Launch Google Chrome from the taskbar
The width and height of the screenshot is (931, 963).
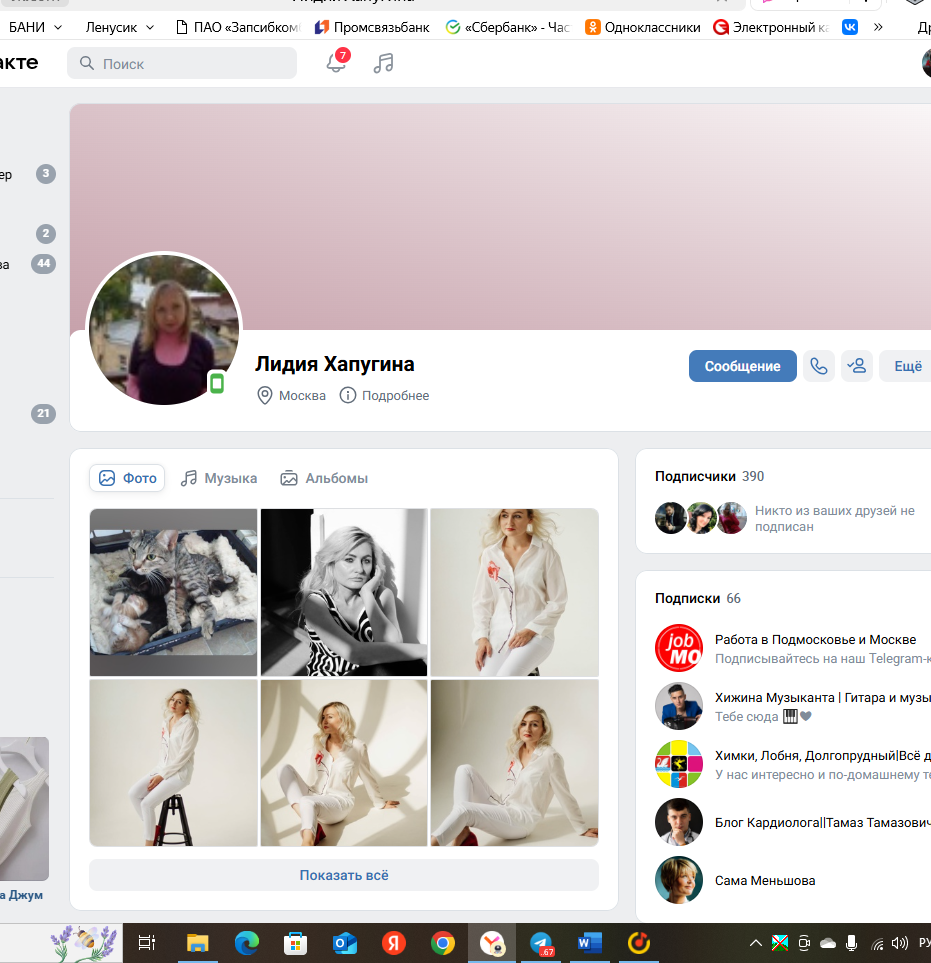(x=443, y=943)
